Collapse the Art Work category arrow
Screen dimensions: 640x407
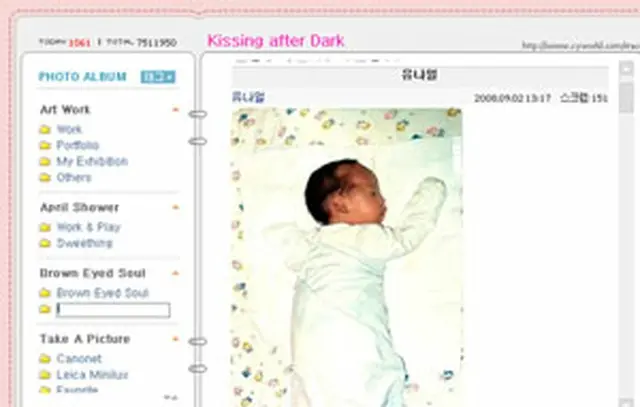[x=176, y=110]
